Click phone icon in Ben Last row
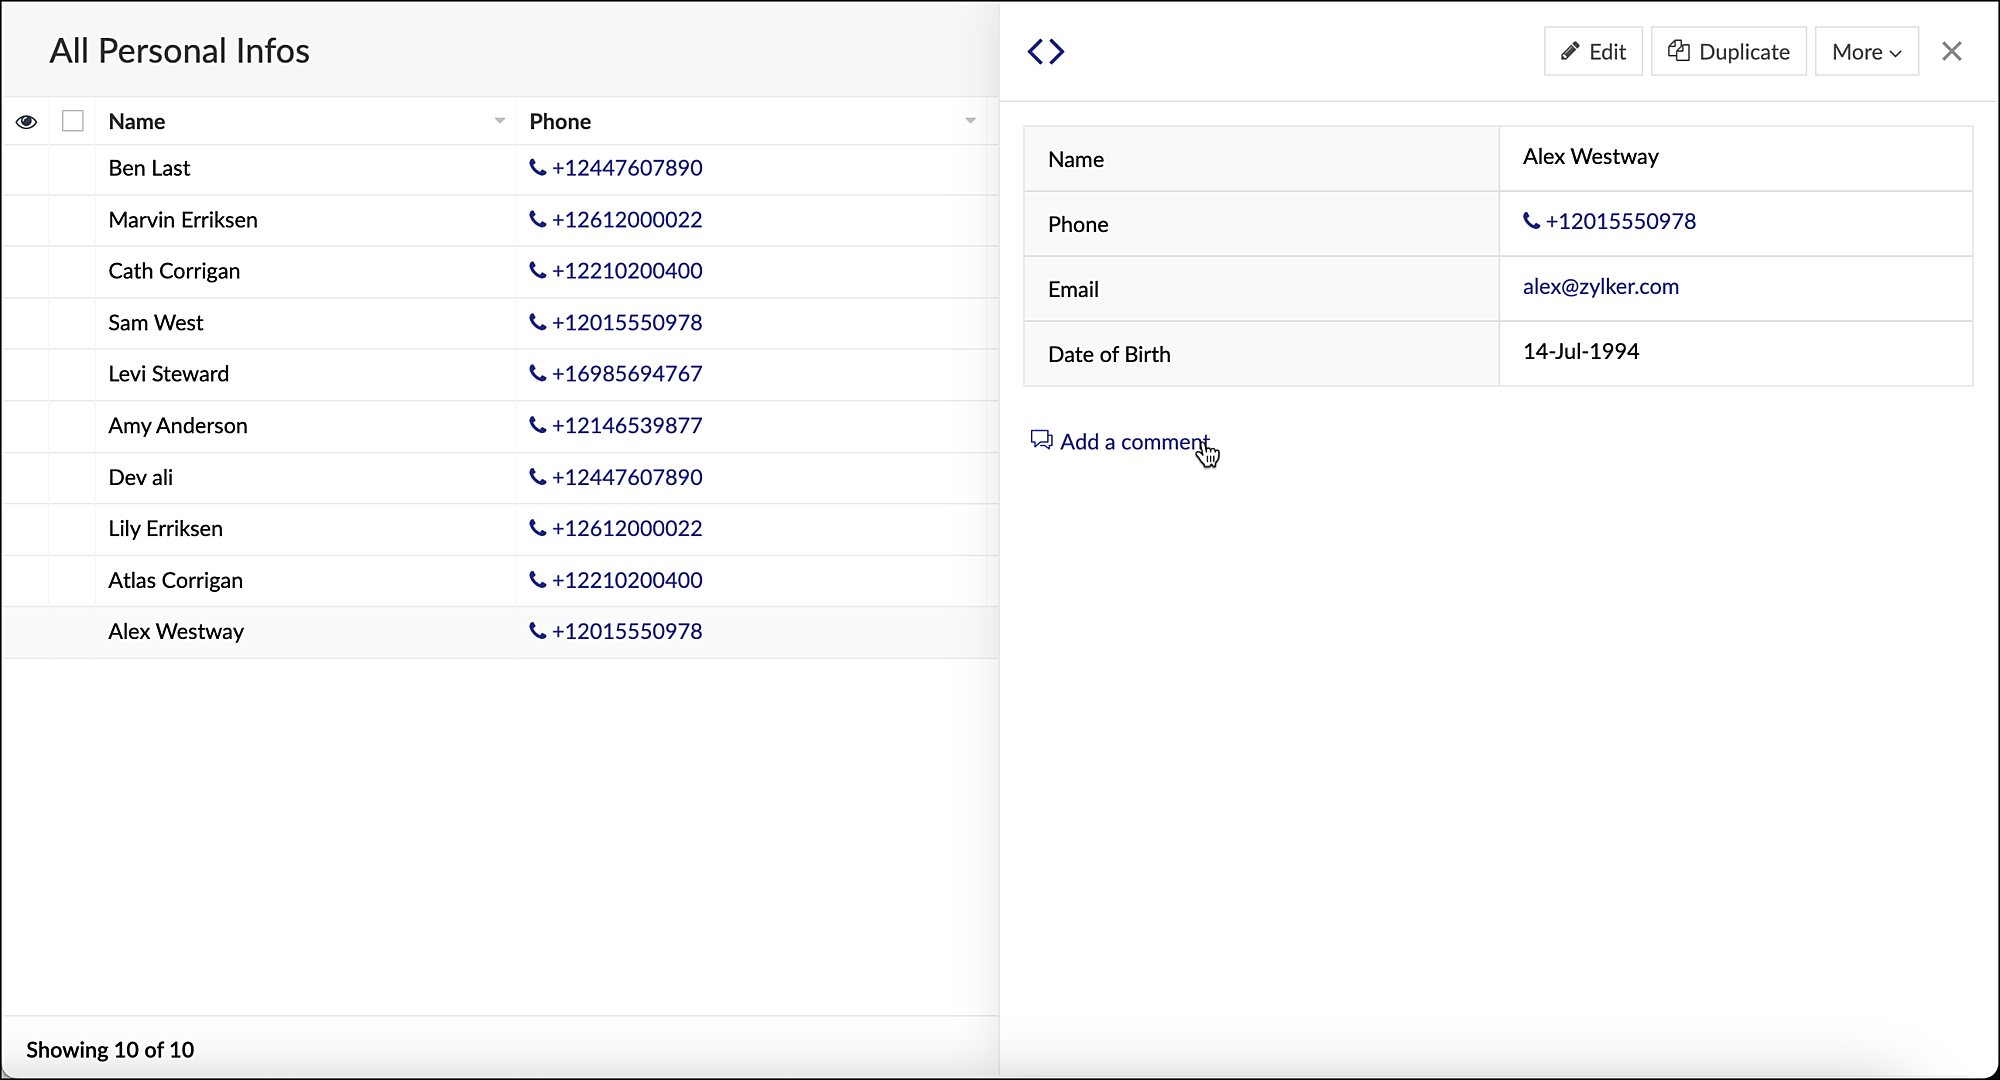2000x1080 pixels. click(537, 168)
